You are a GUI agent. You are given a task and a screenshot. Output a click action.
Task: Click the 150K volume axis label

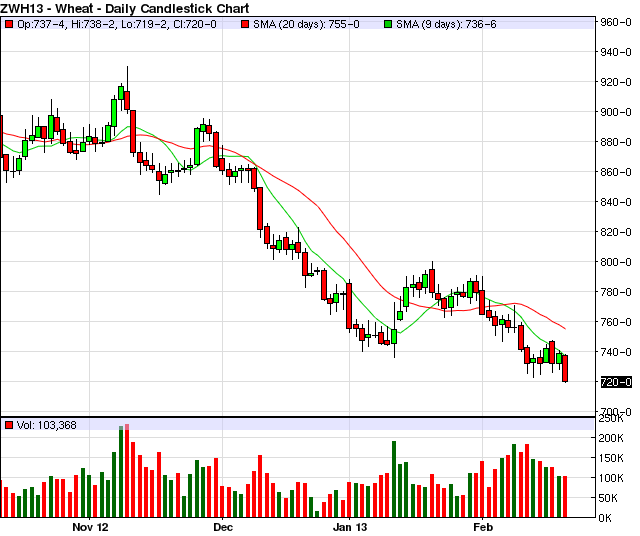click(x=611, y=458)
